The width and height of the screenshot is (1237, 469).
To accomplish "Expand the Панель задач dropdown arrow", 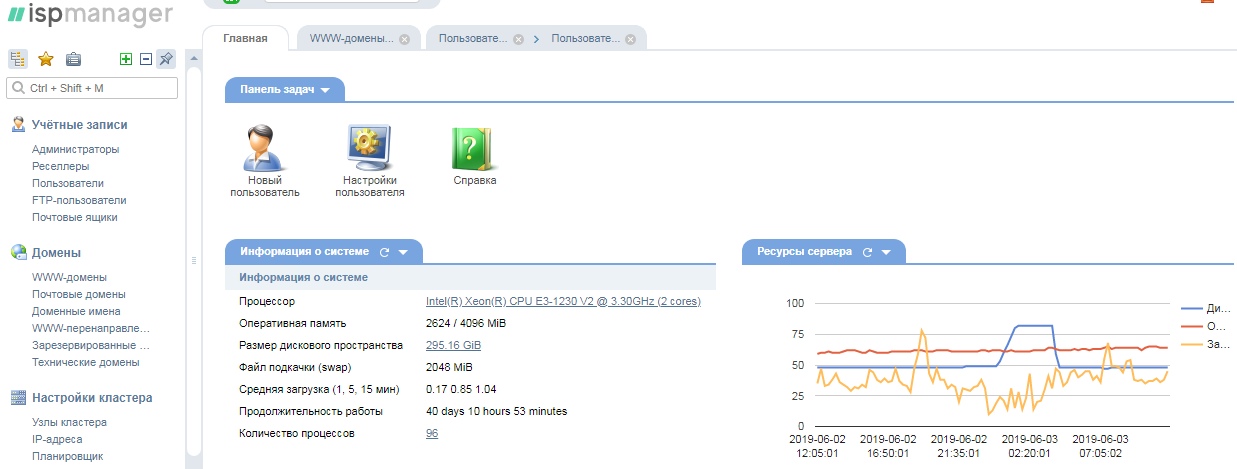I will pos(325,90).
